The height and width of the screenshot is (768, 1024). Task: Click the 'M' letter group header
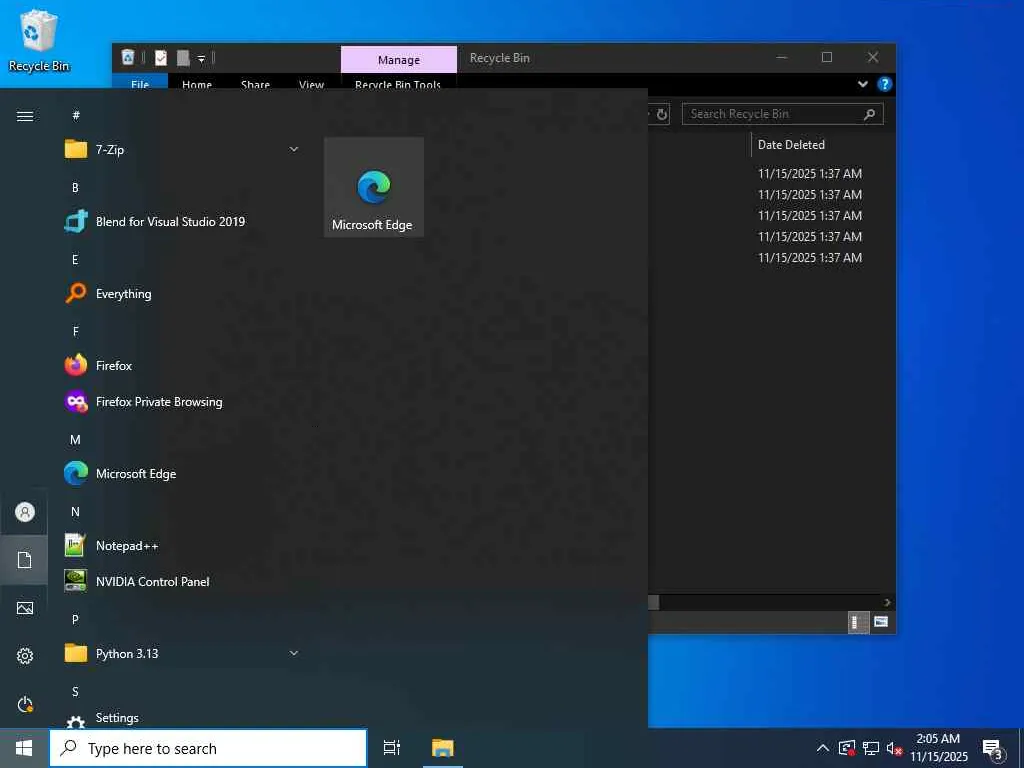coord(76,440)
